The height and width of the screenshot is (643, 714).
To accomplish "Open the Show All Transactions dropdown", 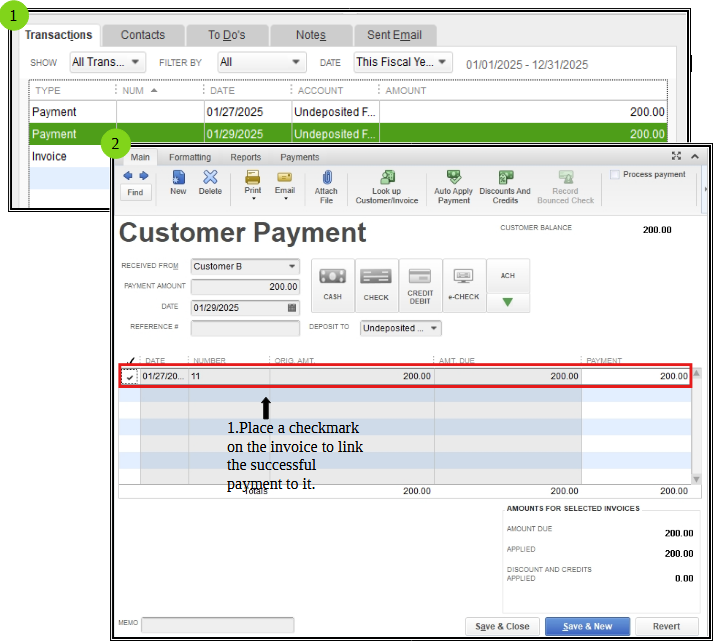I will click(107, 62).
